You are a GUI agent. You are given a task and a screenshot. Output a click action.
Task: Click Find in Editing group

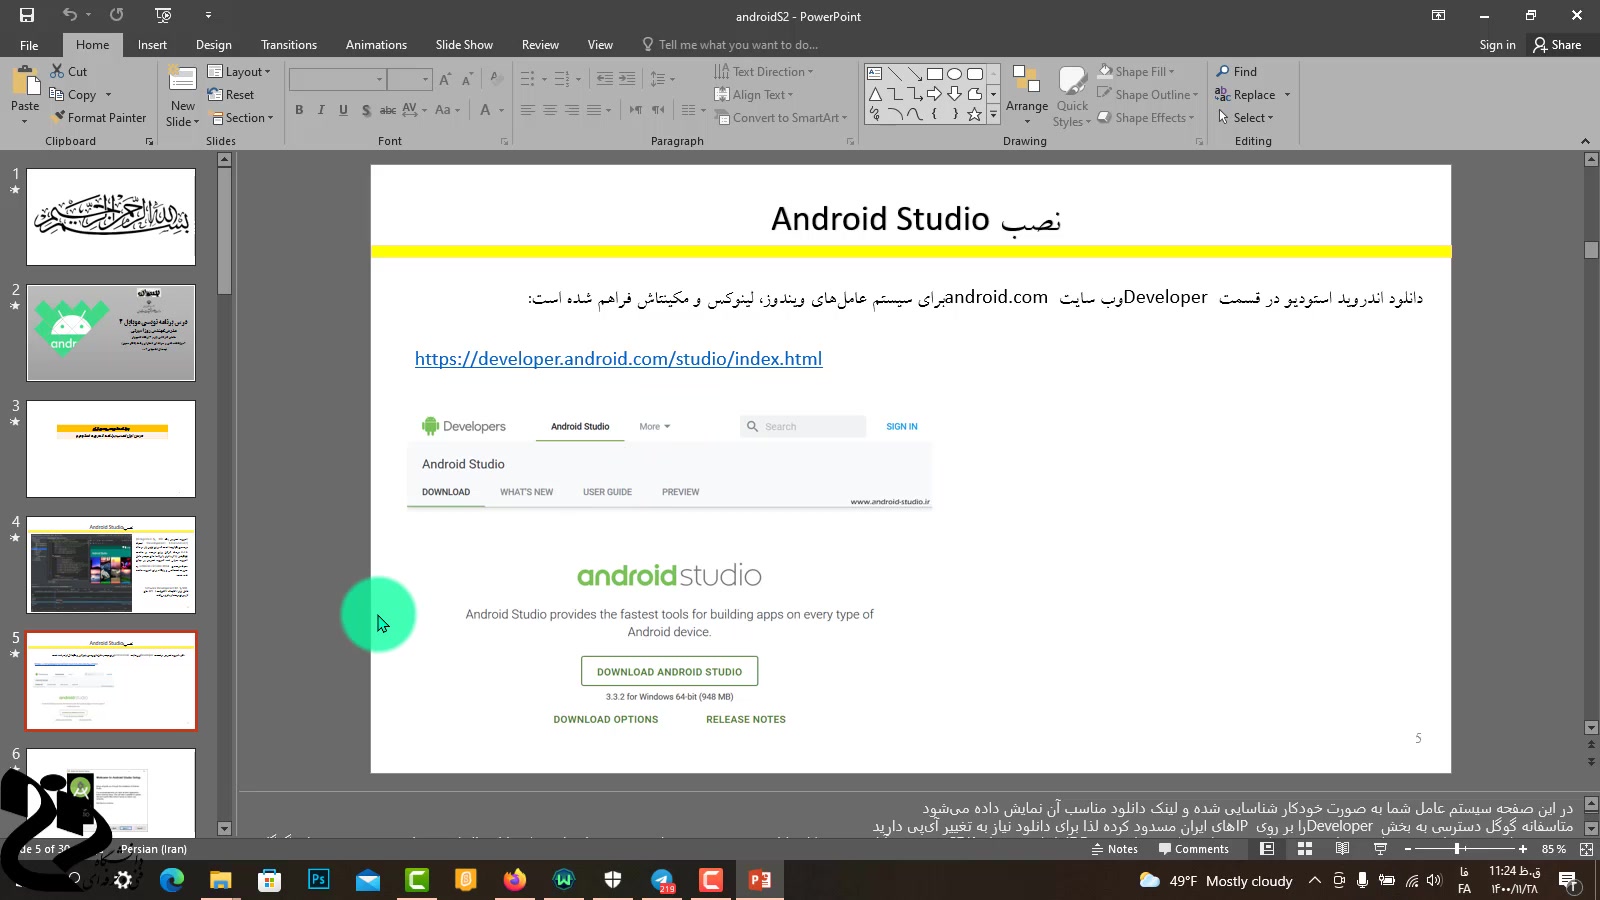tap(1237, 72)
